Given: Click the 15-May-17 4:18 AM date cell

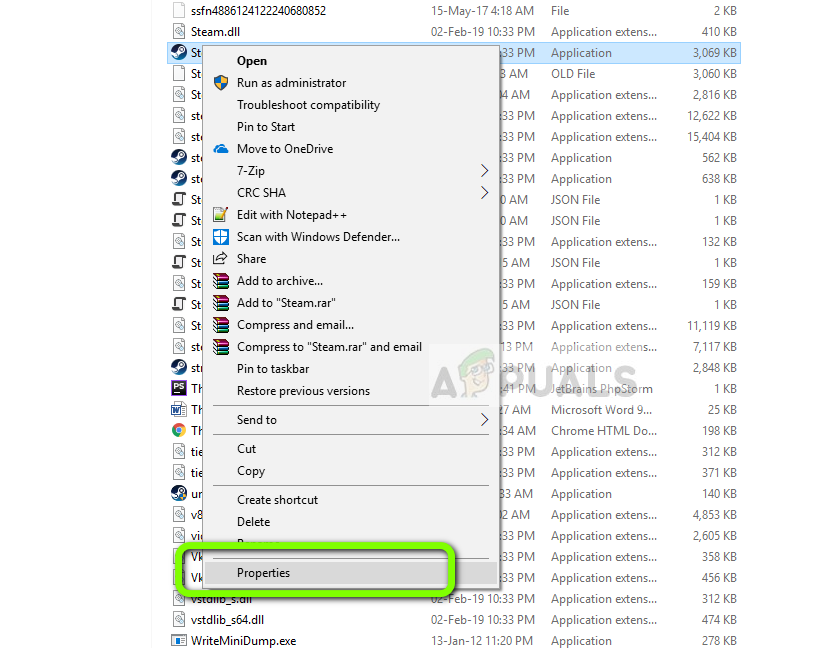Looking at the screenshot, I should (482, 10).
